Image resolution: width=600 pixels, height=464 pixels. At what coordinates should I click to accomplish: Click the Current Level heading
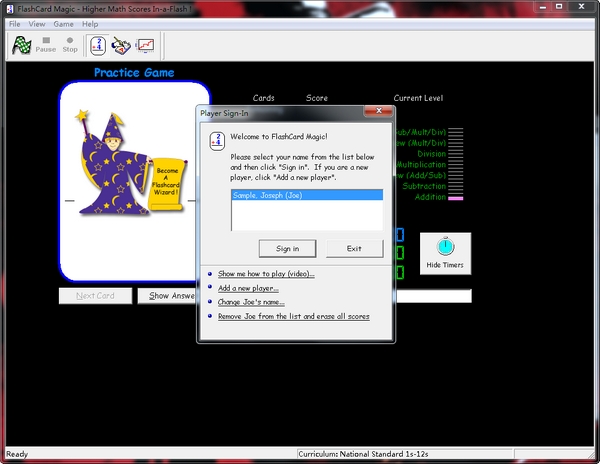click(x=418, y=98)
